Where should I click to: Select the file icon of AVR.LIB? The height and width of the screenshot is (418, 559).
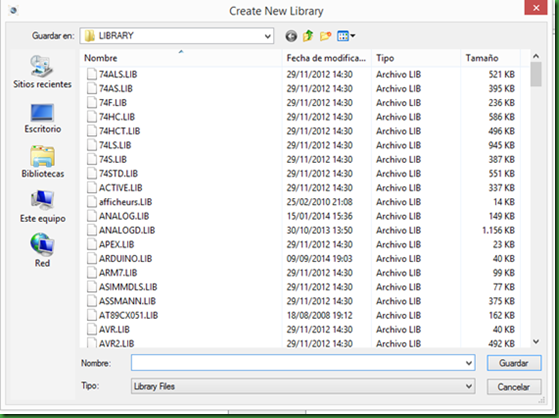coord(92,329)
